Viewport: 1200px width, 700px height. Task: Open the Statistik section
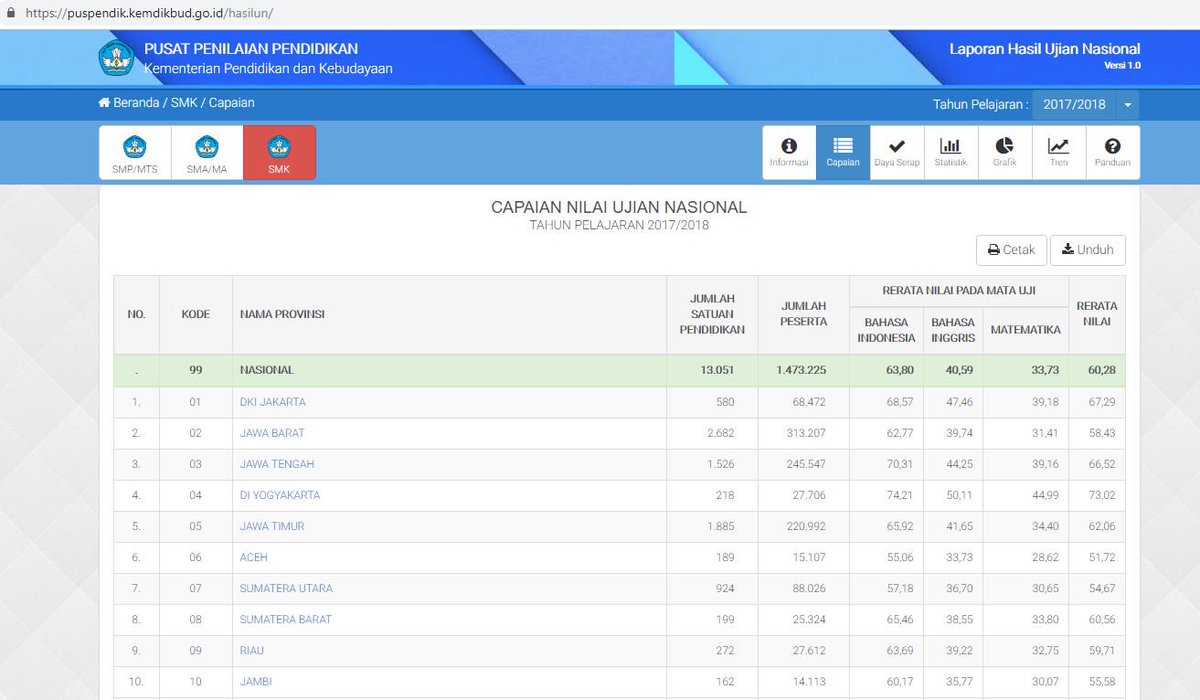(x=951, y=152)
